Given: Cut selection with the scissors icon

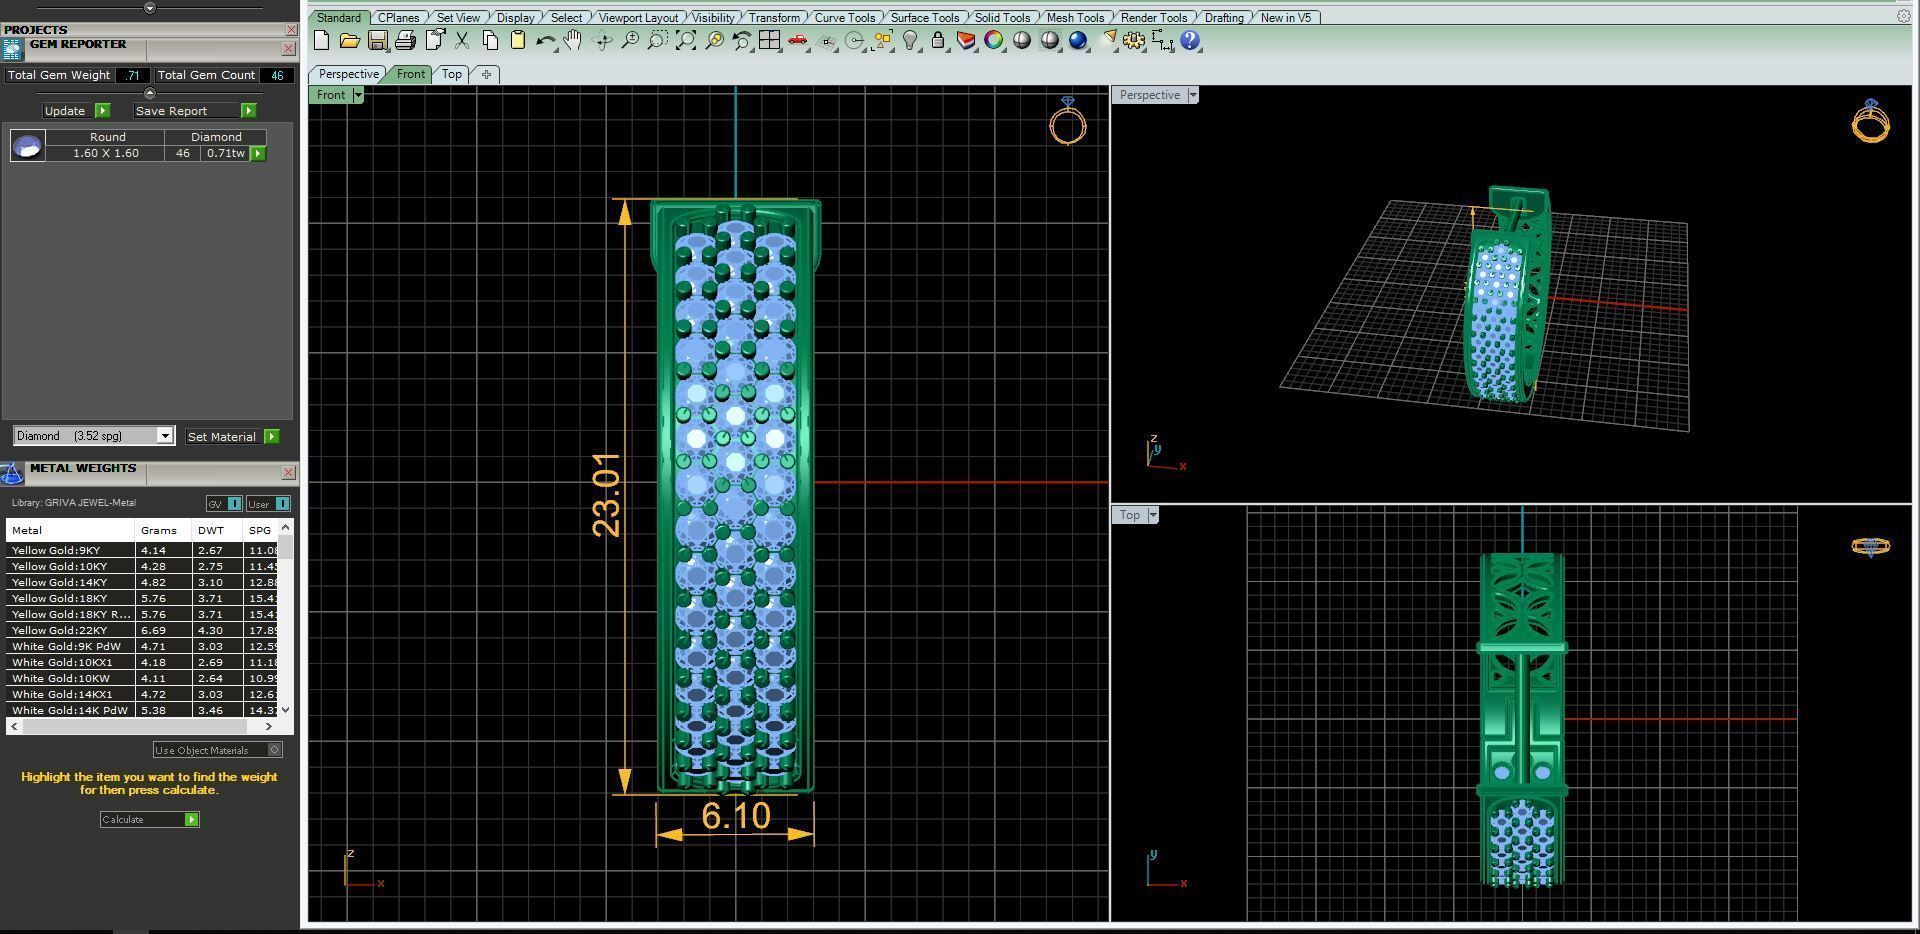Looking at the screenshot, I should [462, 40].
